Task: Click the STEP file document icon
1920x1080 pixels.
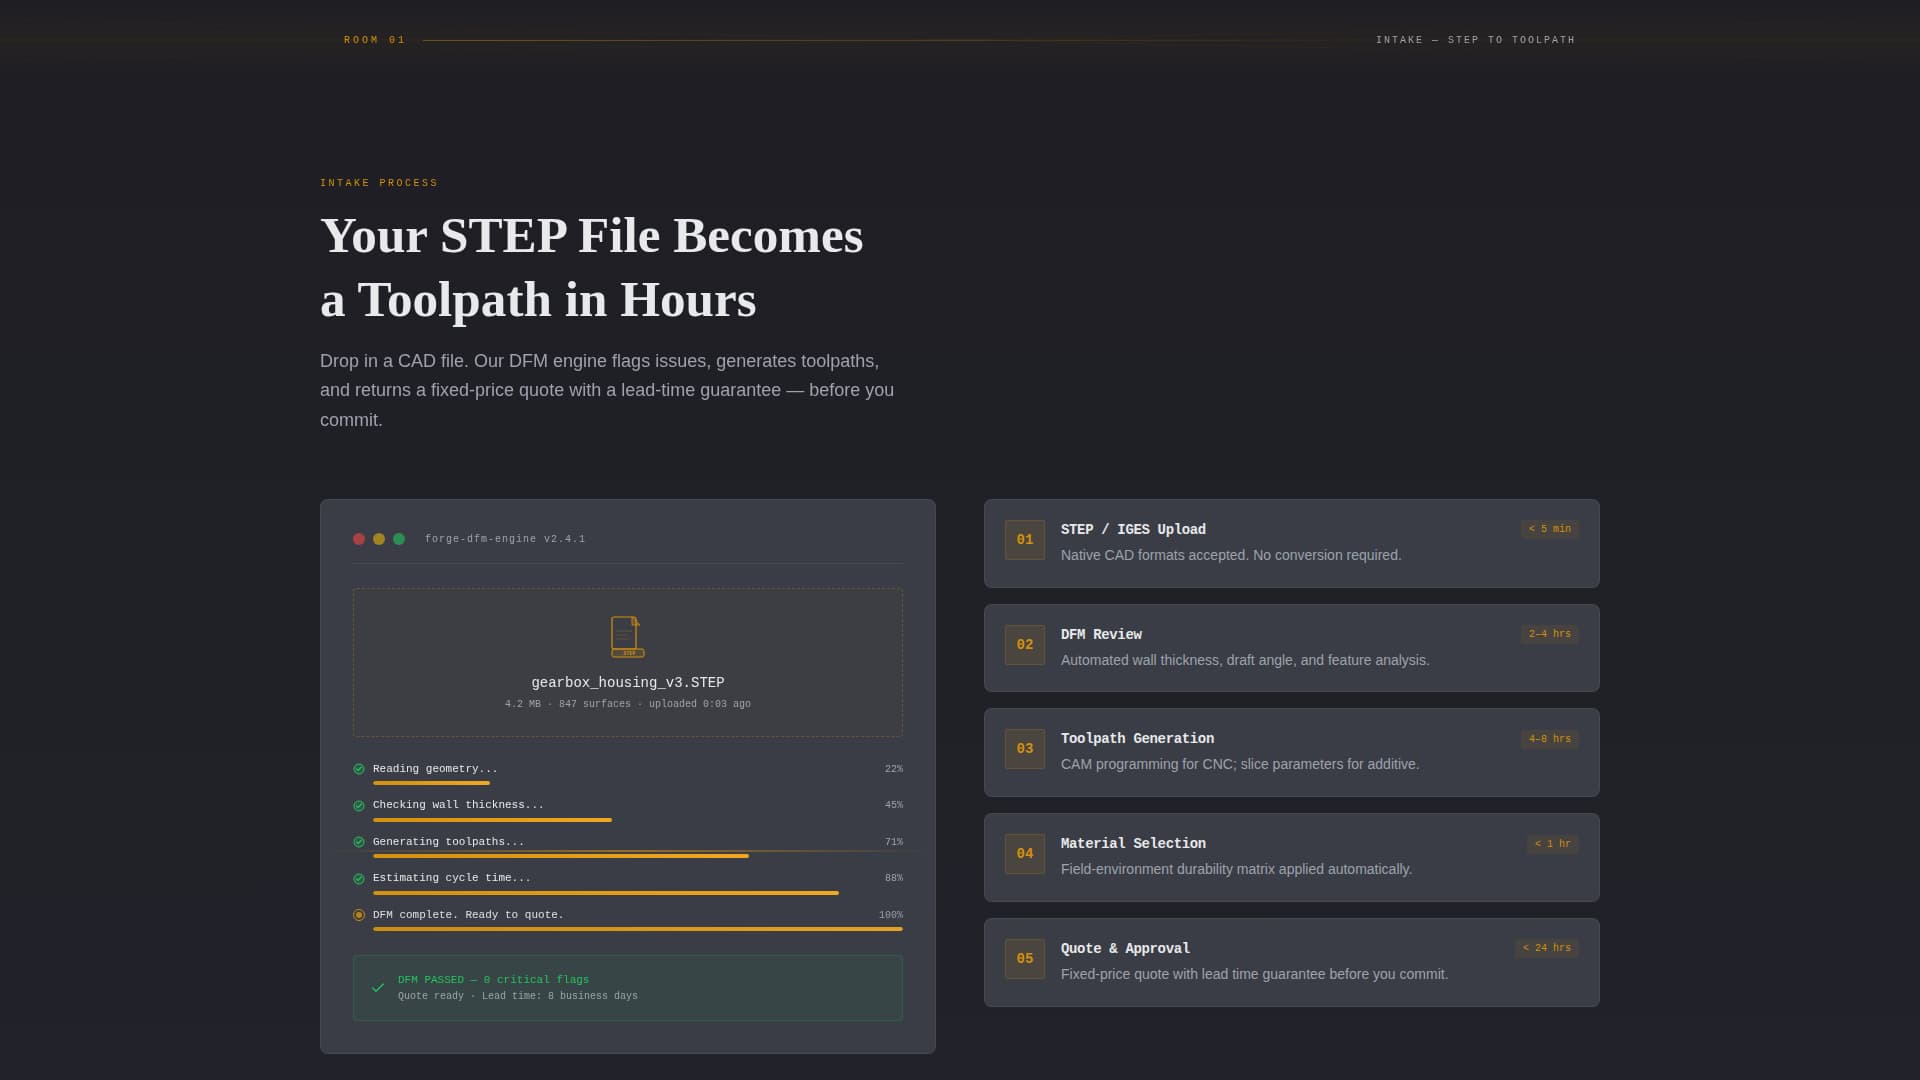Action: (x=627, y=636)
